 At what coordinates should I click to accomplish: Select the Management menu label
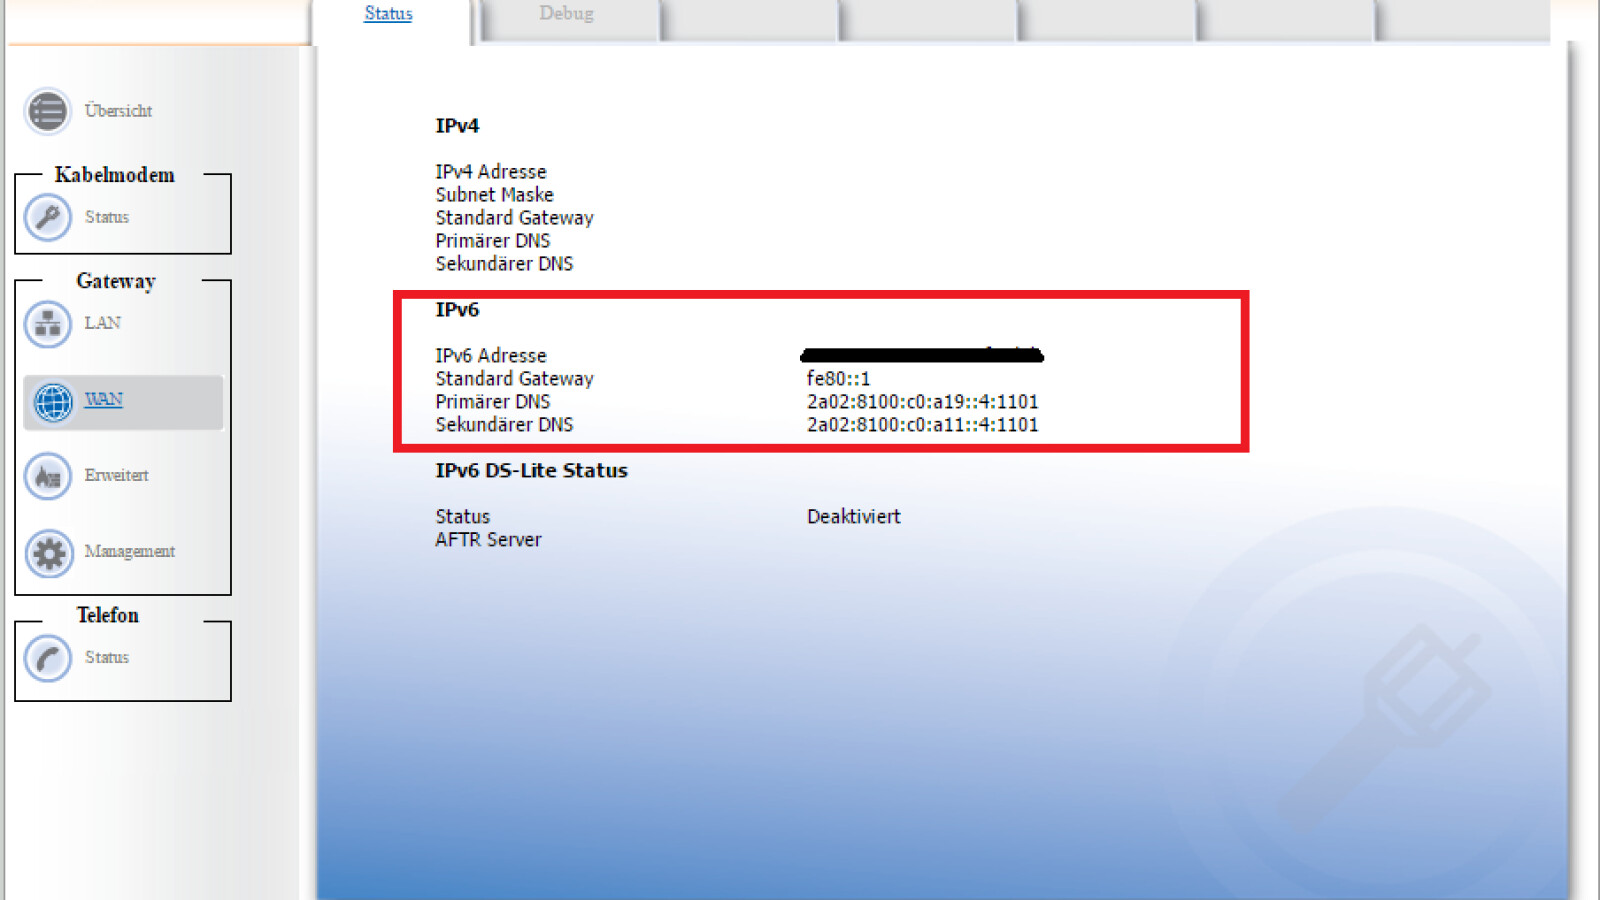[x=129, y=551]
